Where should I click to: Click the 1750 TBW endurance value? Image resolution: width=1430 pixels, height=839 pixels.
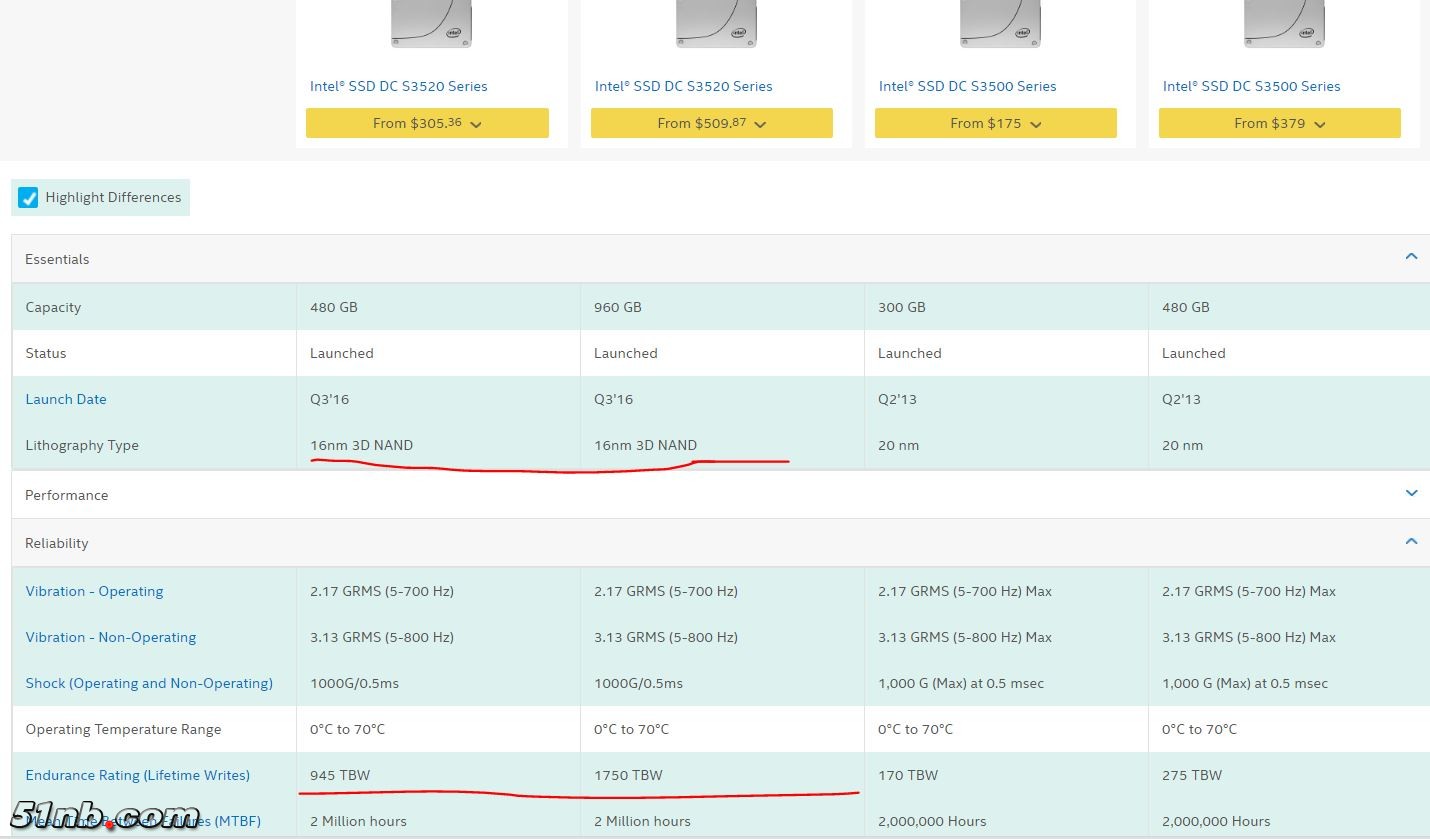[x=628, y=775]
